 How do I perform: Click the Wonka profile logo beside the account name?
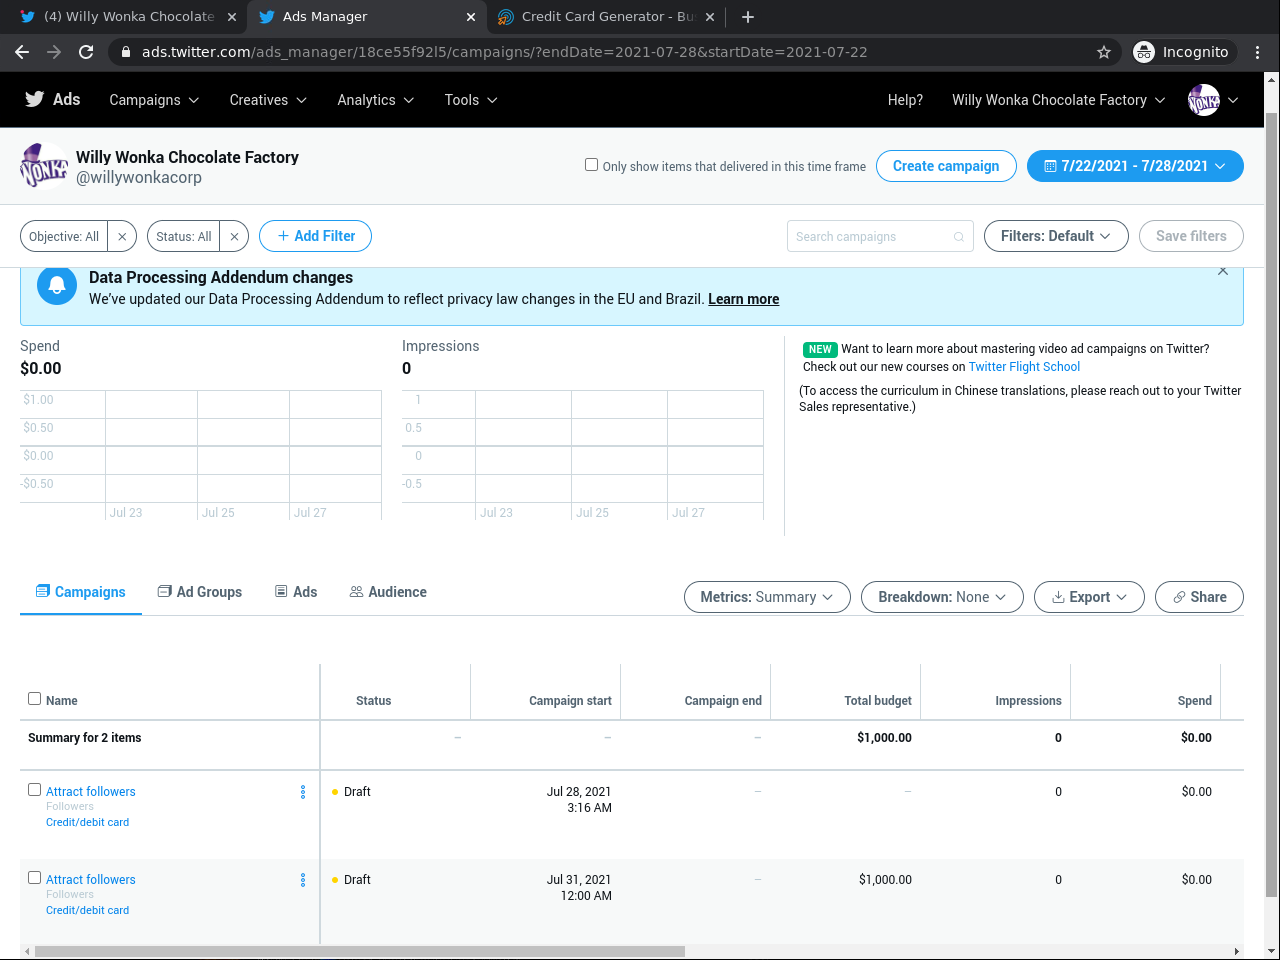(44, 166)
